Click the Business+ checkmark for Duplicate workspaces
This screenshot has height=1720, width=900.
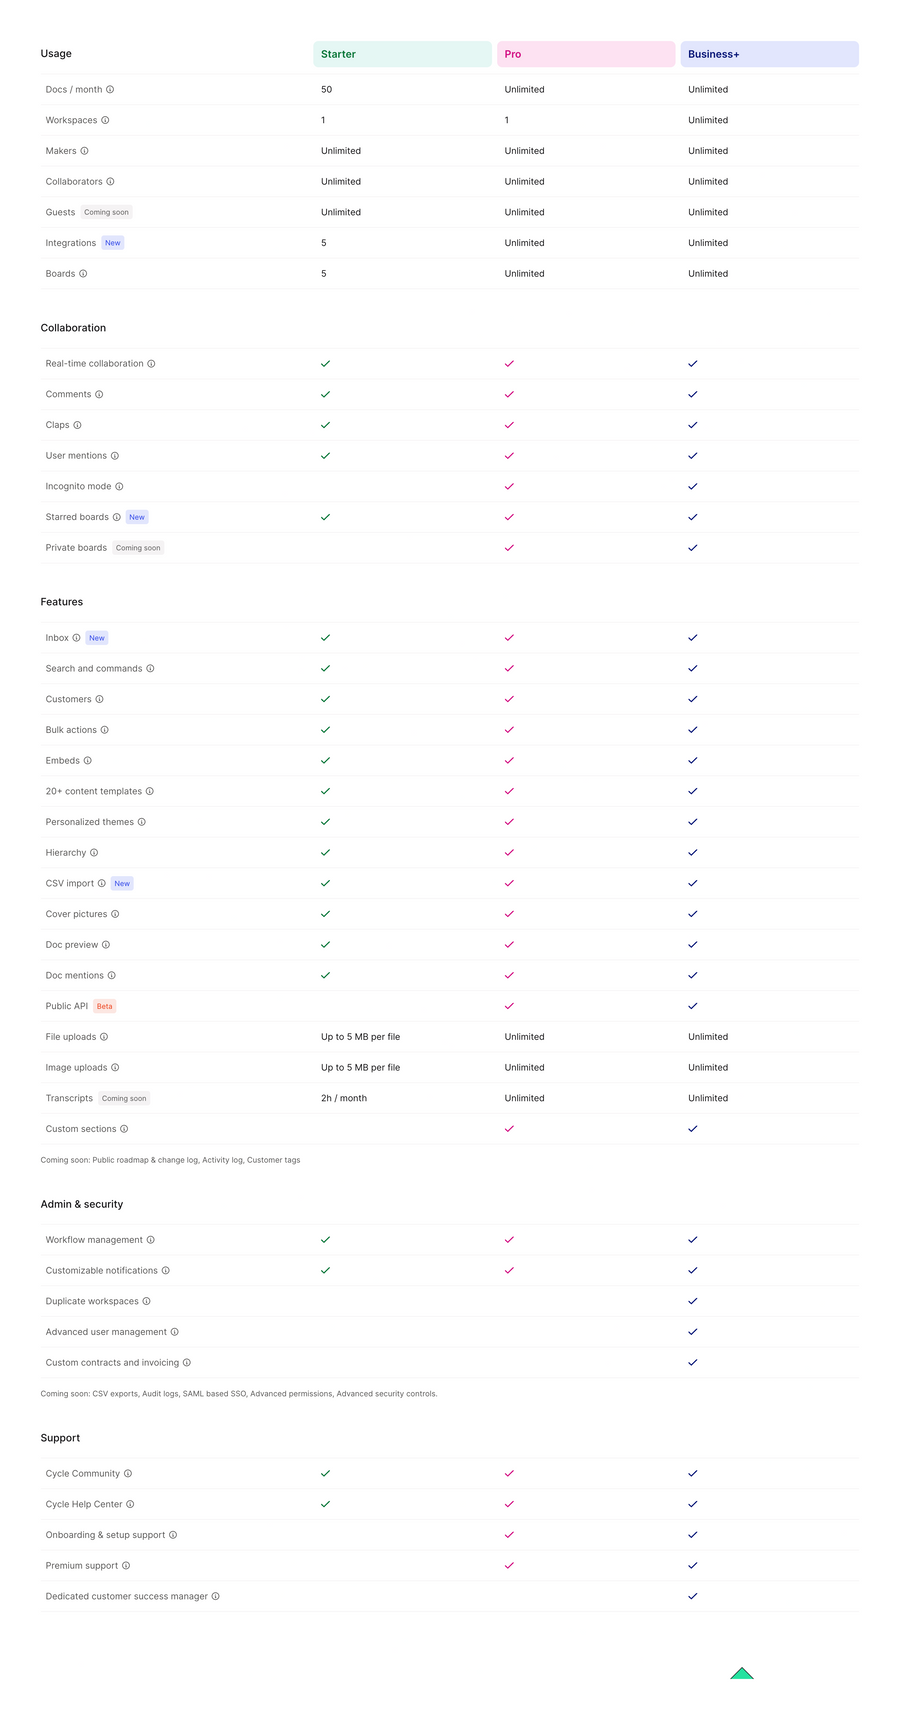click(693, 1301)
